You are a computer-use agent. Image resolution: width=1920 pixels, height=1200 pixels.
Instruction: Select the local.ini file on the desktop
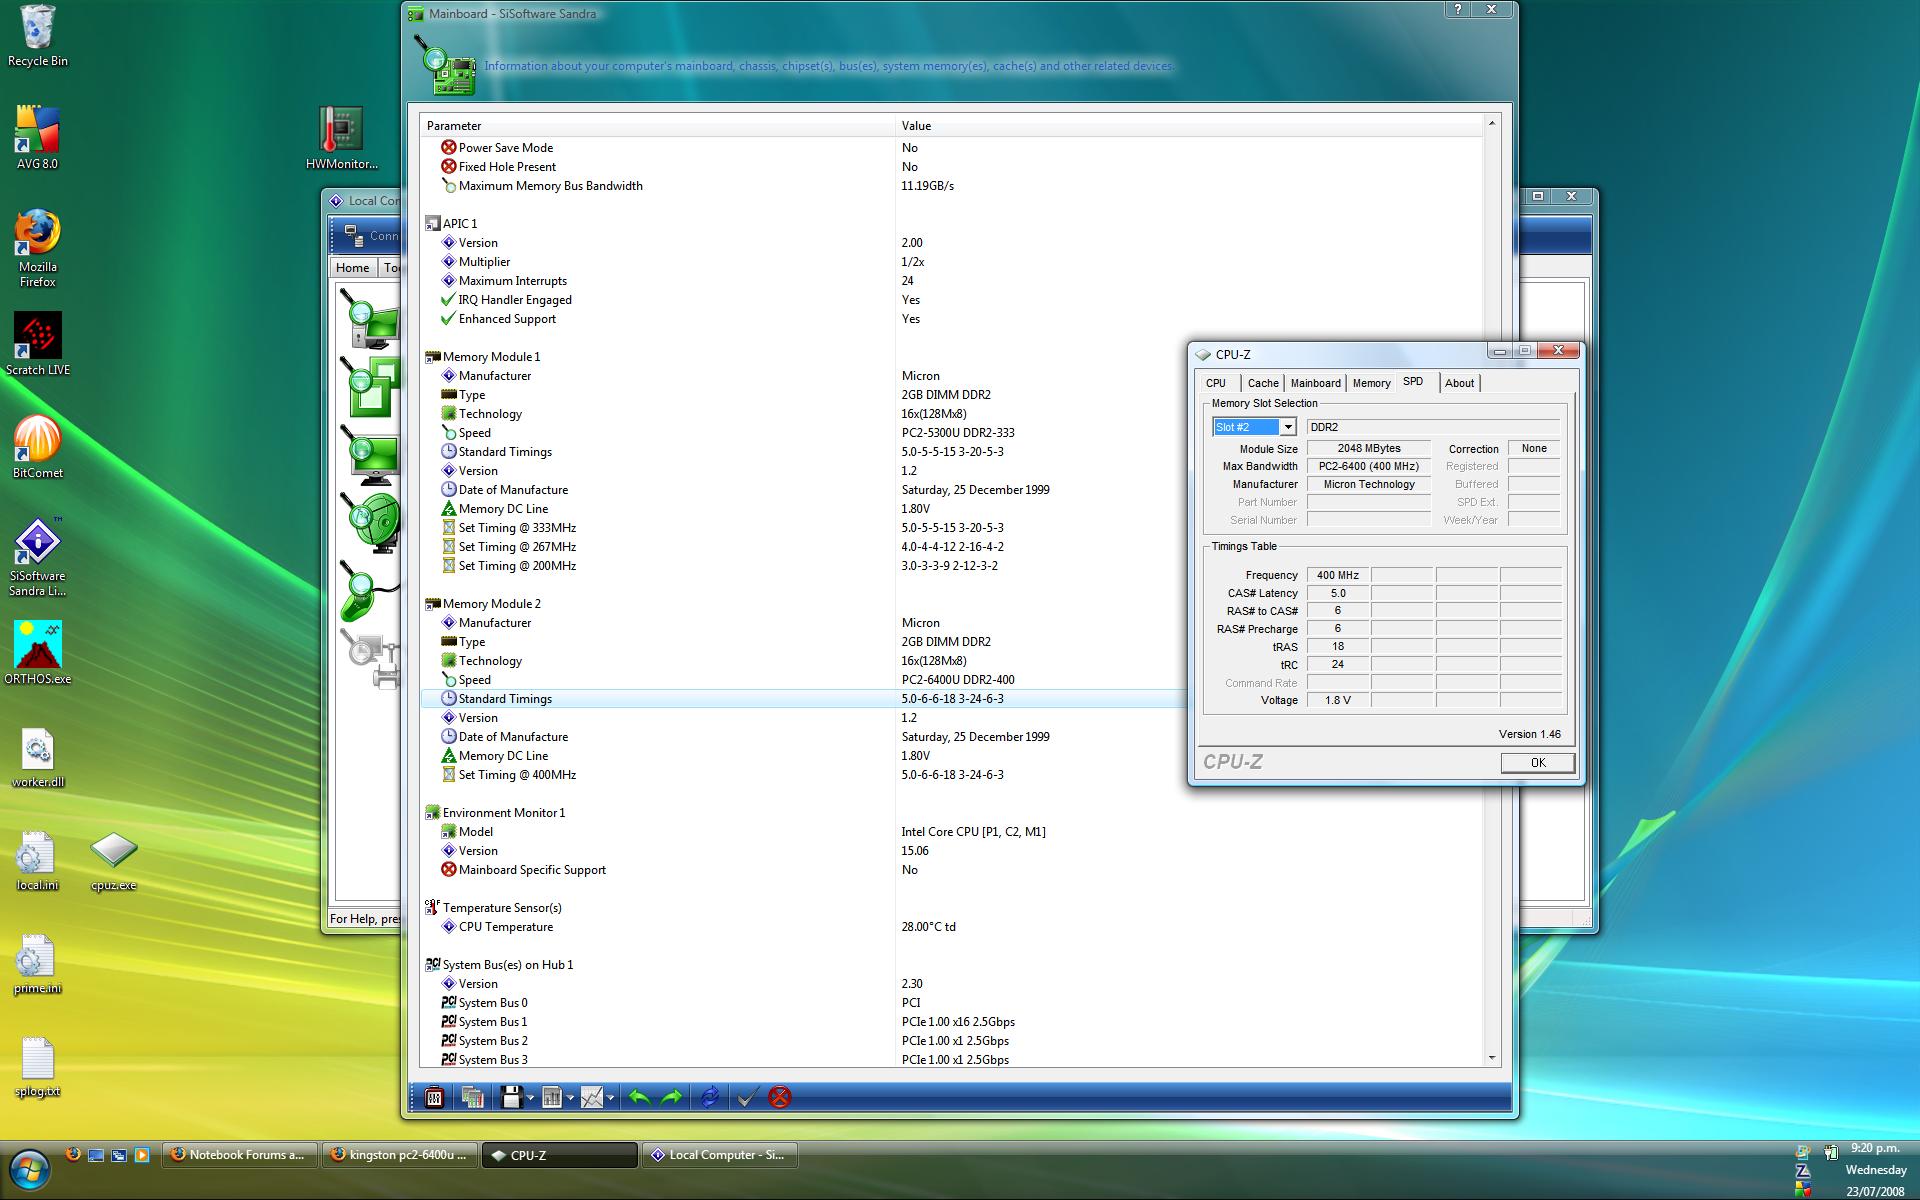37,861
